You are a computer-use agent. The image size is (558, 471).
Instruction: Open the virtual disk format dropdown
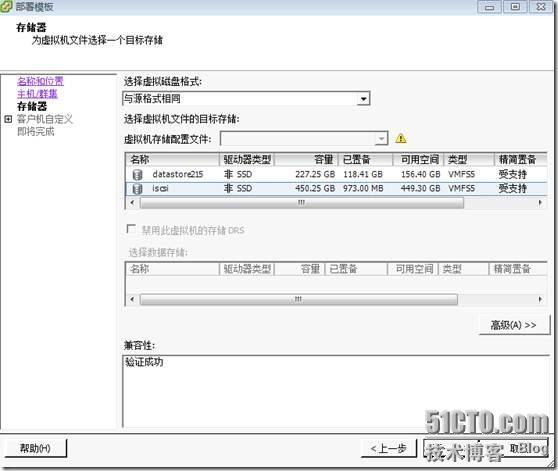pyautogui.click(x=363, y=99)
